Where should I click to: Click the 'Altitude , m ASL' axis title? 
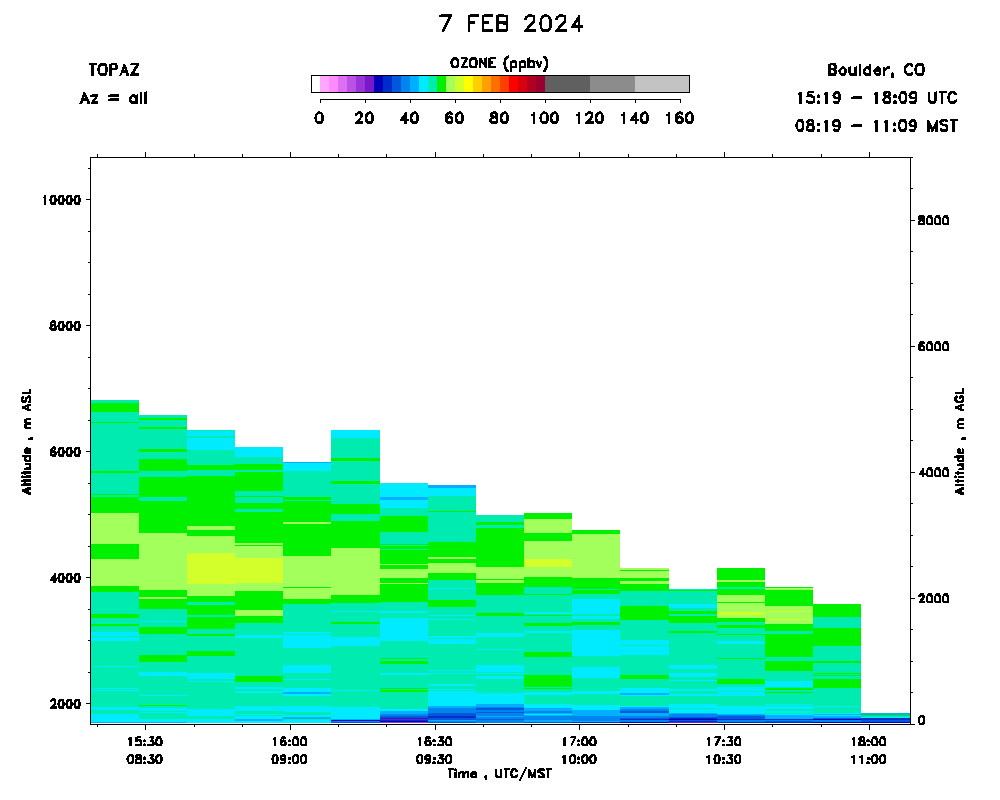[x=27, y=441]
